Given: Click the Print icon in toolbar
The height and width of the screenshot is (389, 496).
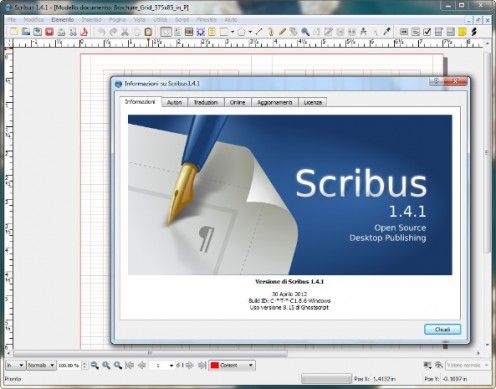Looking at the screenshot, I should click(x=61, y=32).
